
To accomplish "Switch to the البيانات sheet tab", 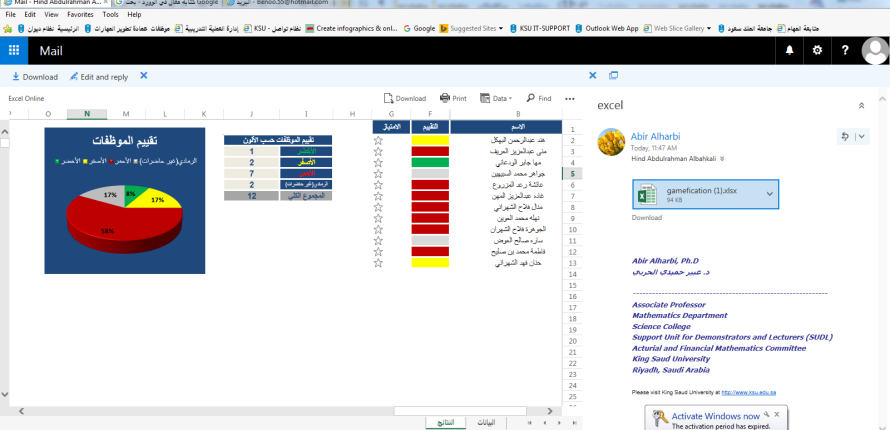I will [x=485, y=423].
